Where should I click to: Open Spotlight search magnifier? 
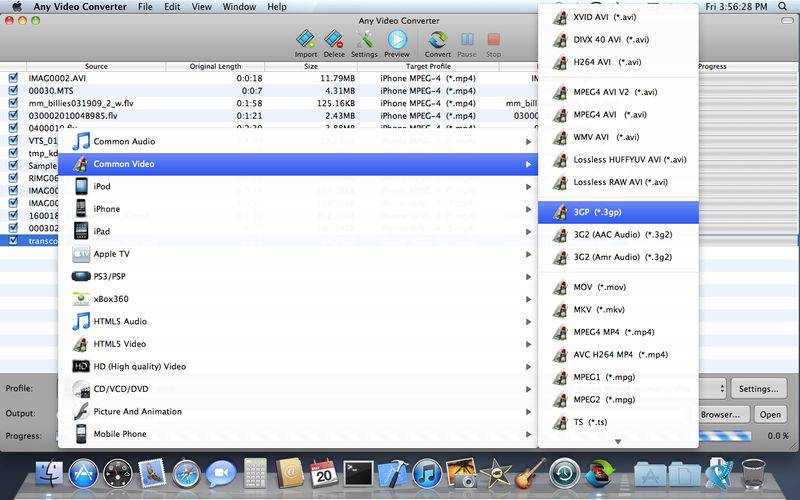[782, 7]
